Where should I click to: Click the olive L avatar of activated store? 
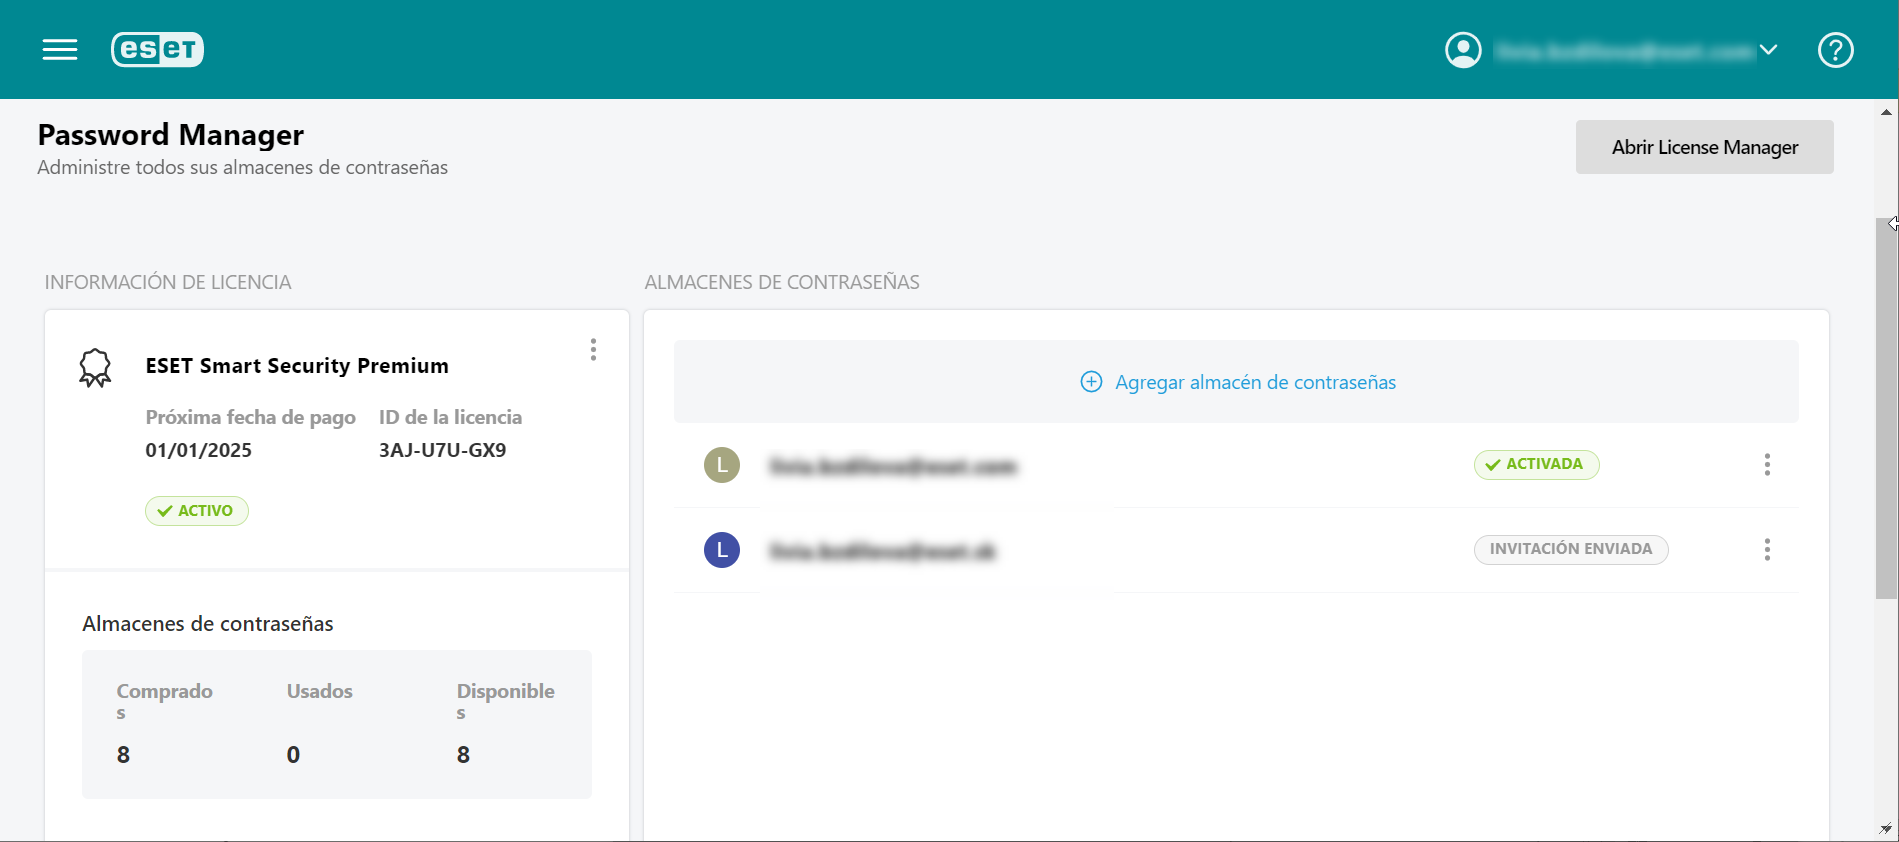(x=722, y=465)
